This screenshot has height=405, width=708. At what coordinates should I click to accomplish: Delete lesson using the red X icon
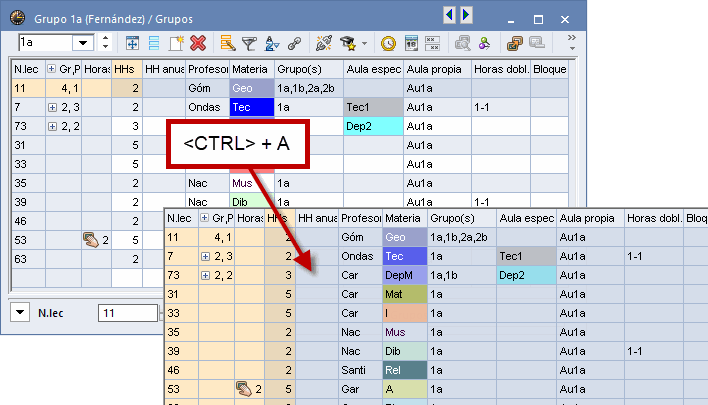tap(198, 43)
